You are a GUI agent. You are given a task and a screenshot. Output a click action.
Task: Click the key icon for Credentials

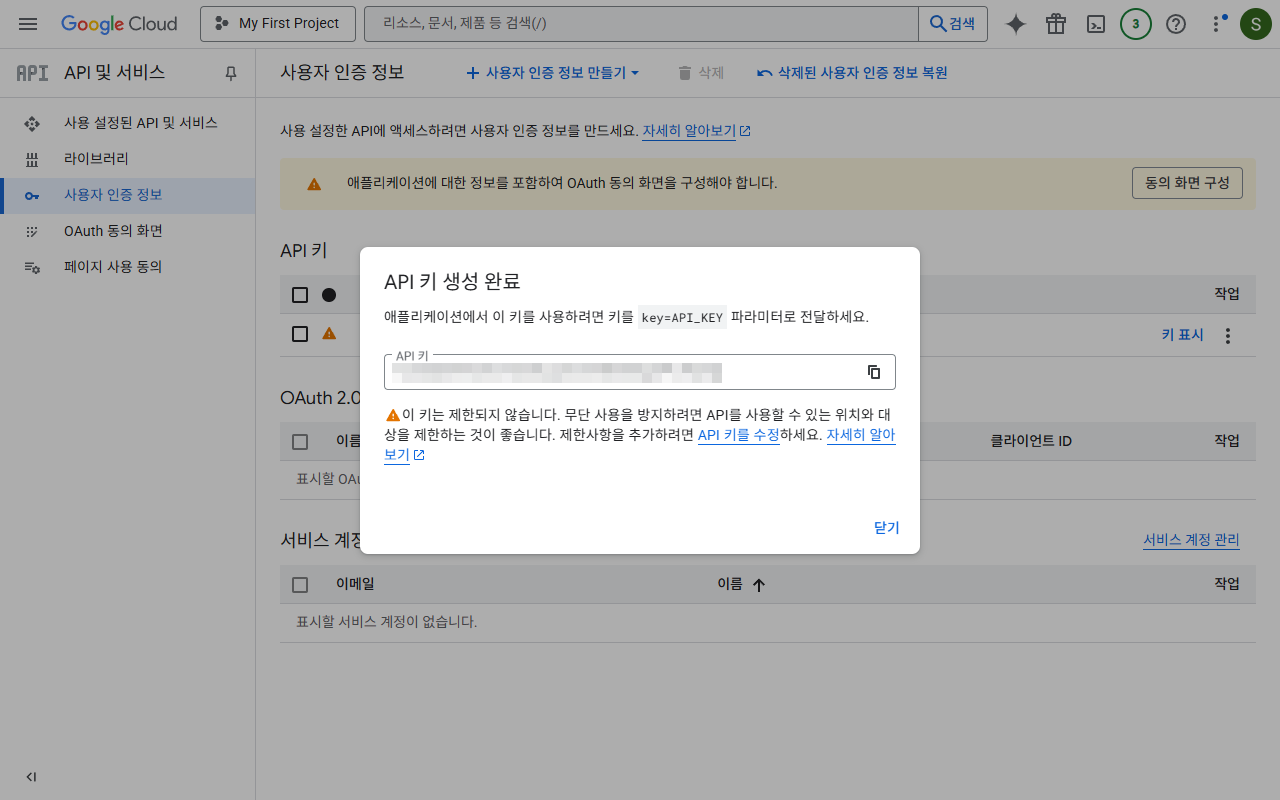point(32,195)
